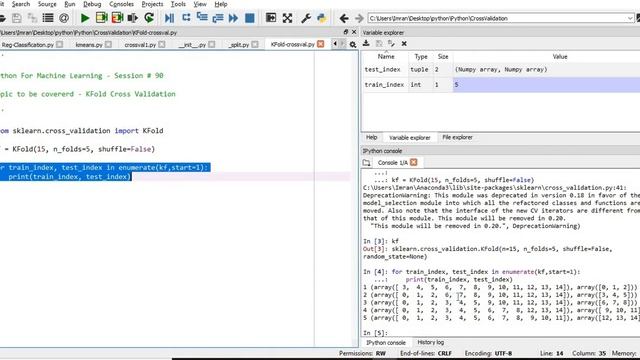
Task: Switch to the crossval1.py editor tab
Action: 140,45
